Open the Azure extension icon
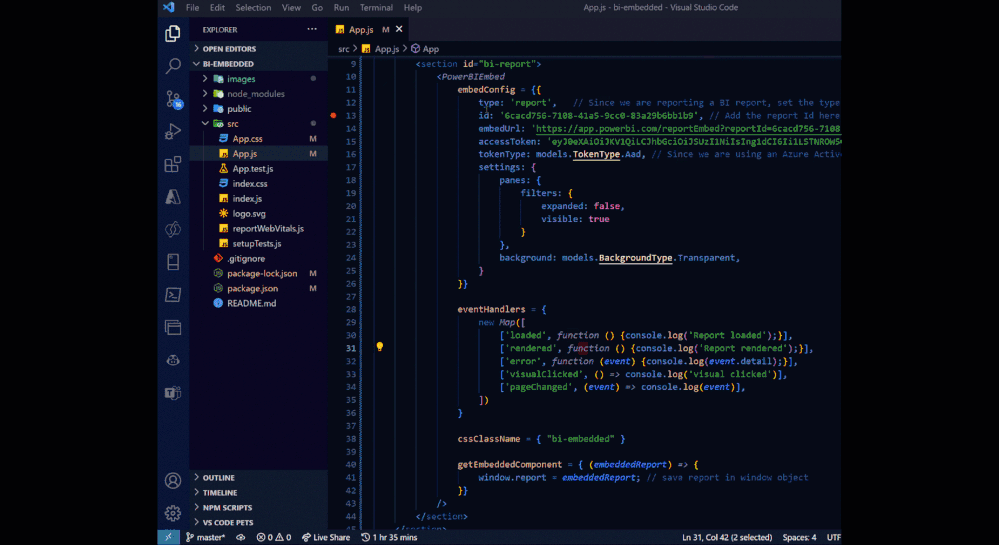999x545 pixels. click(173, 197)
